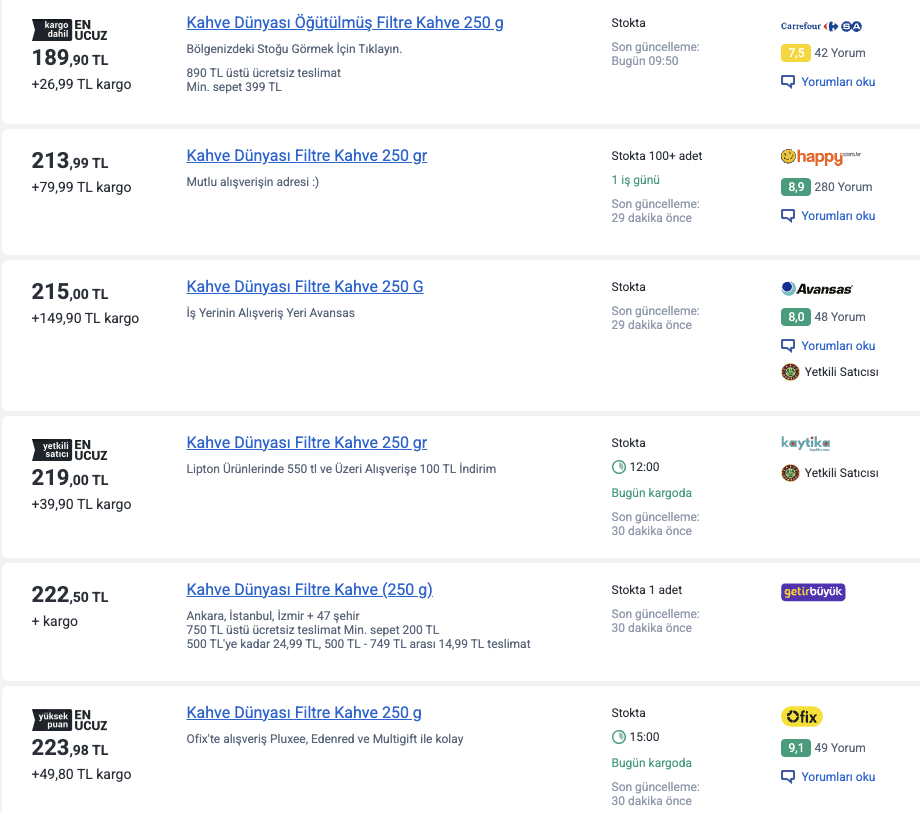920x813 pixels.
Task: Click '+49,80 TL kargo' shipping cost
Action: pos(82,774)
